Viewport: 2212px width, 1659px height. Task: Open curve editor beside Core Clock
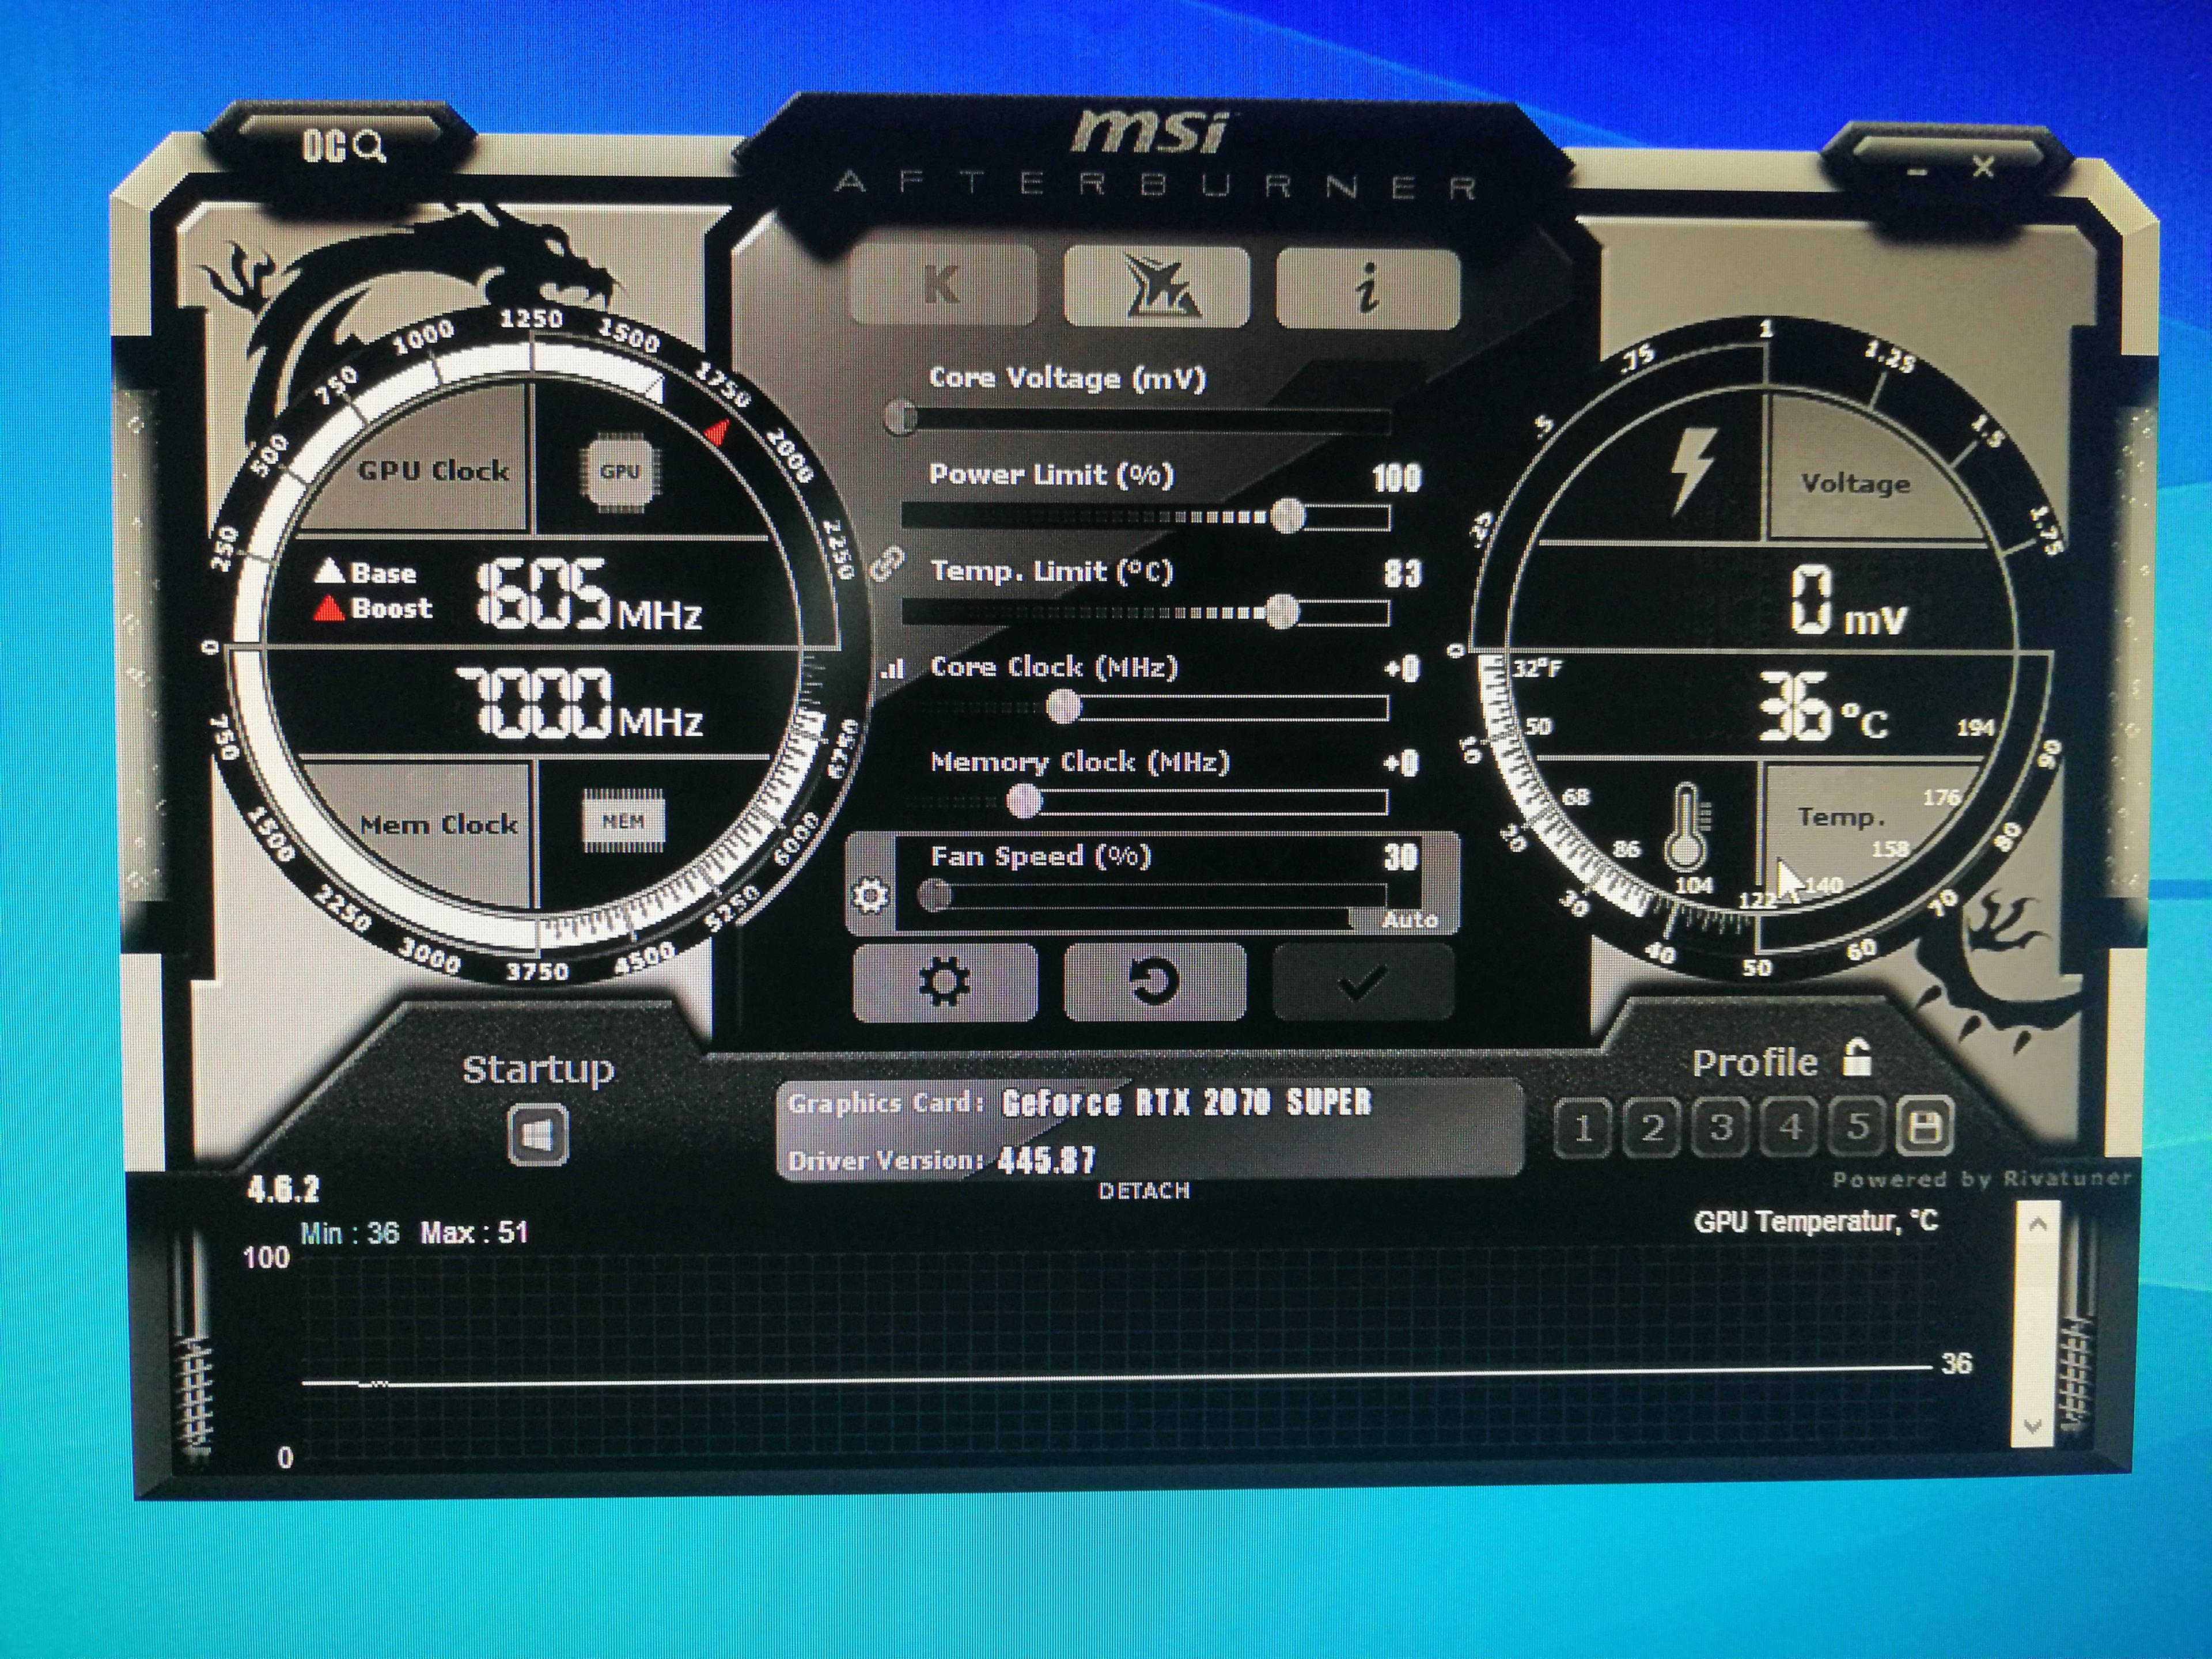892,669
